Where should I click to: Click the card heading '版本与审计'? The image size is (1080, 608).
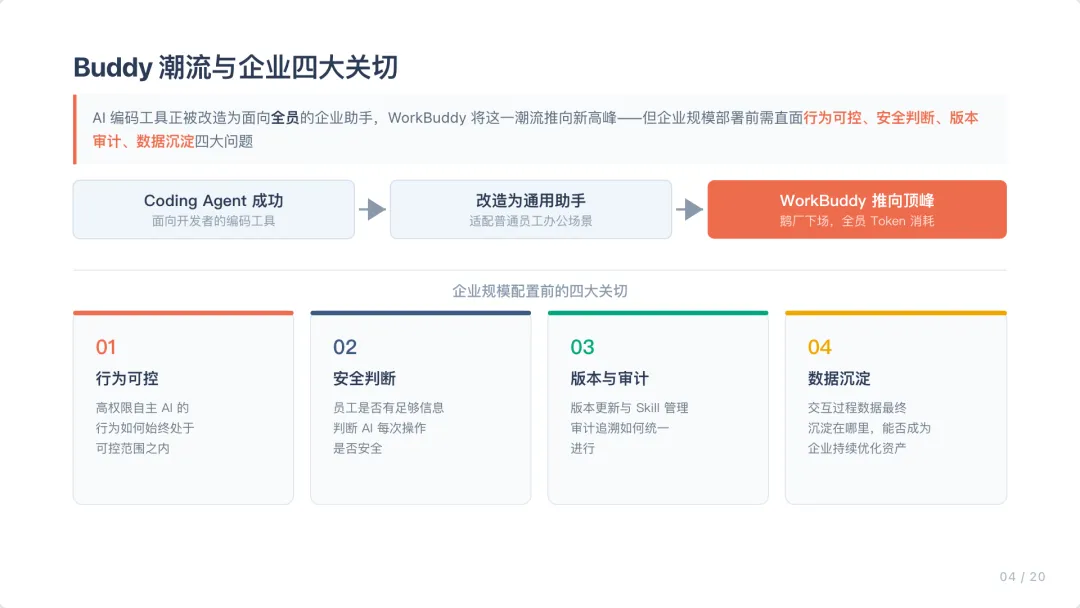(610, 379)
